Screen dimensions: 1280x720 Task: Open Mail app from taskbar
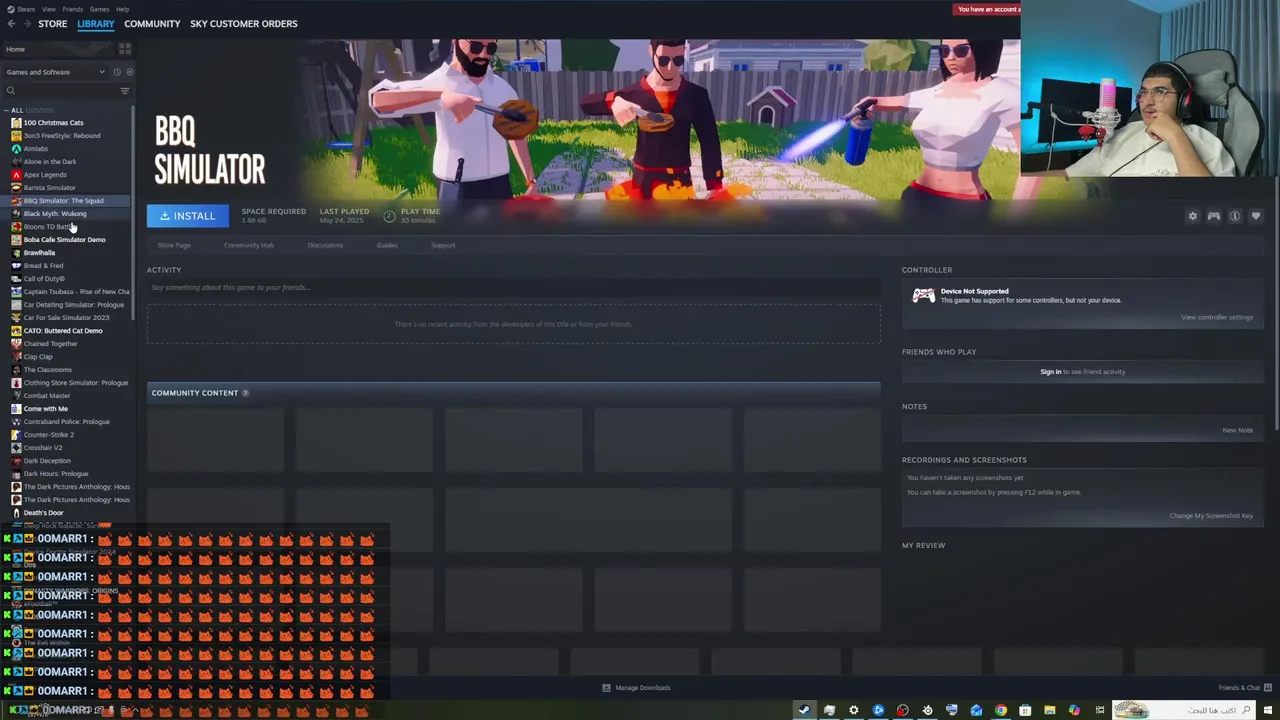(976, 710)
